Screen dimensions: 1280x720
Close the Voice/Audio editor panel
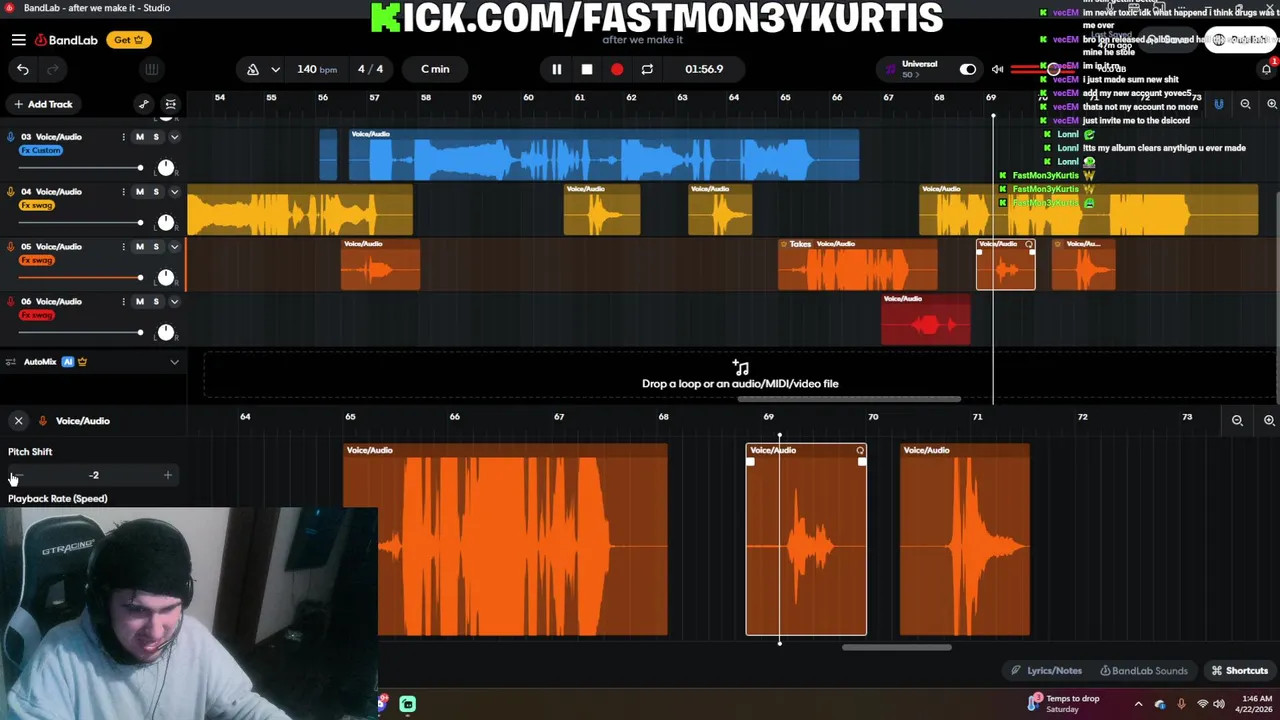(x=18, y=421)
